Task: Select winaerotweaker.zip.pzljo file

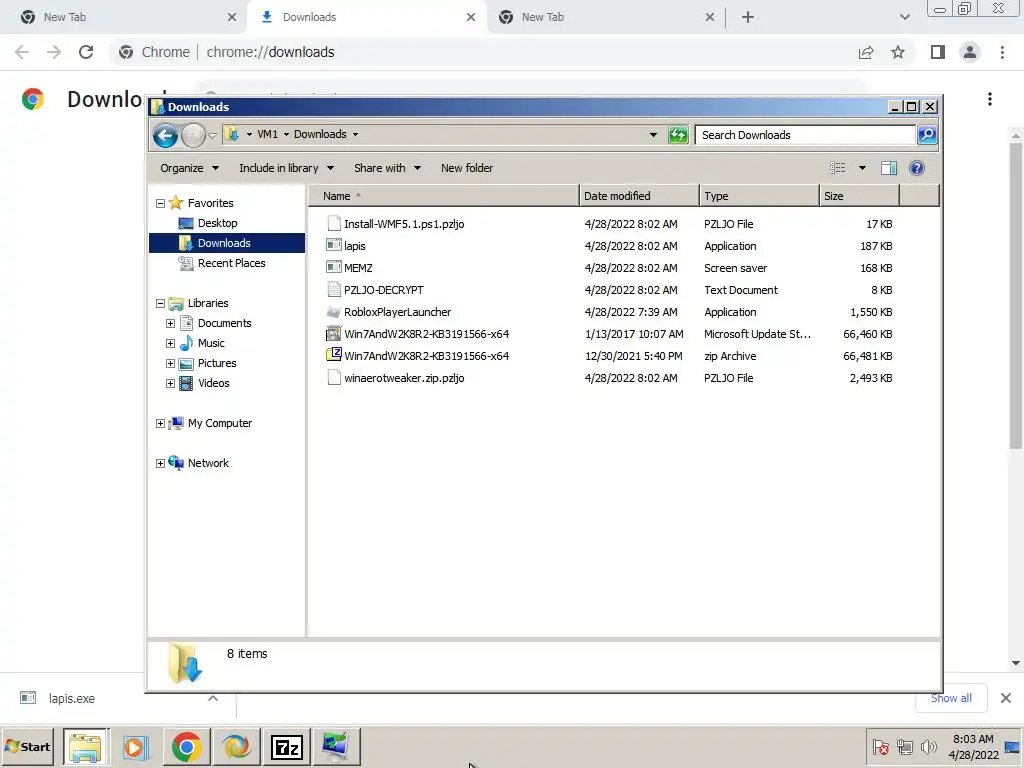Action: point(404,377)
